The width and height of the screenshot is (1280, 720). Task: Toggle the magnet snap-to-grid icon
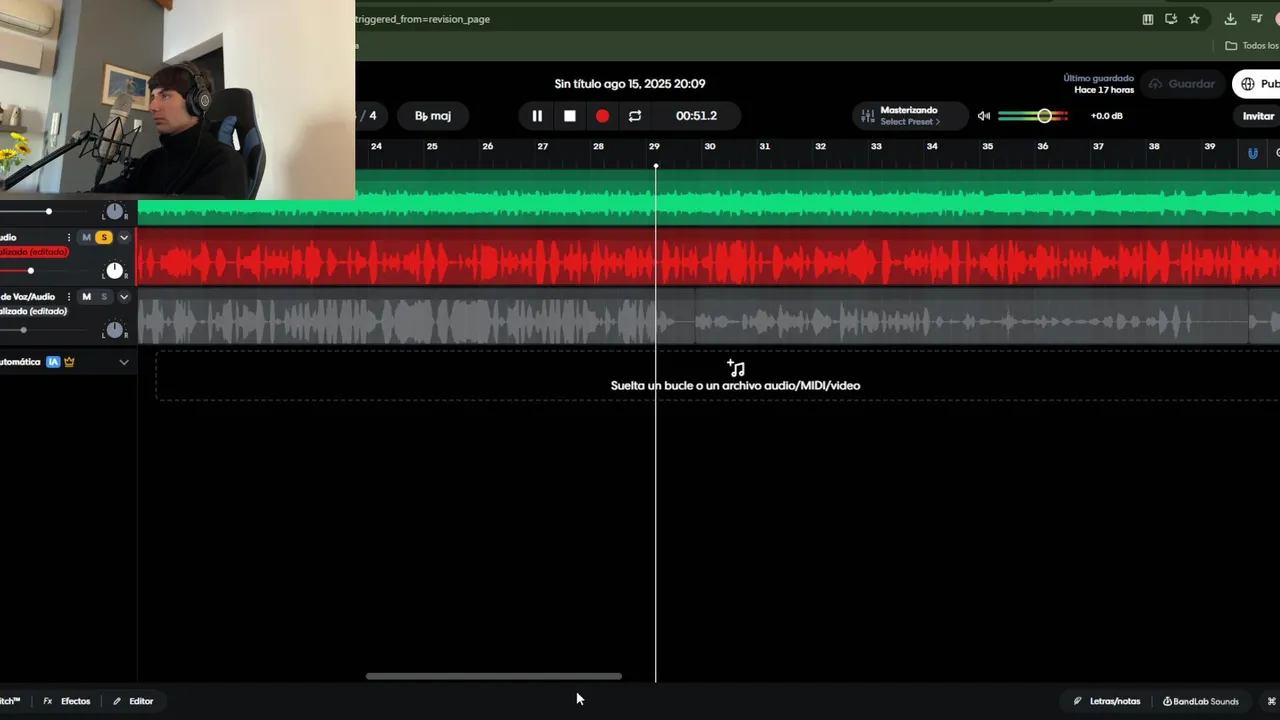coord(1253,153)
